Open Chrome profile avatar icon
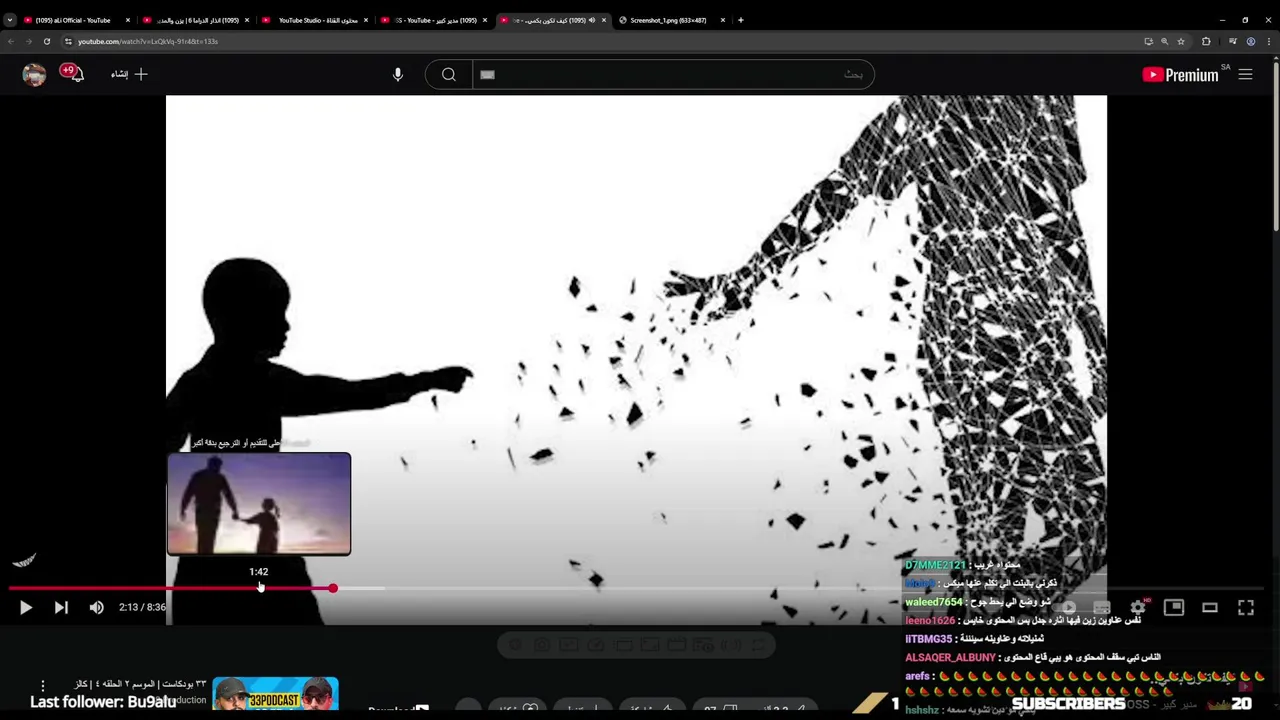The height and width of the screenshot is (720, 1280). pos(1251,41)
